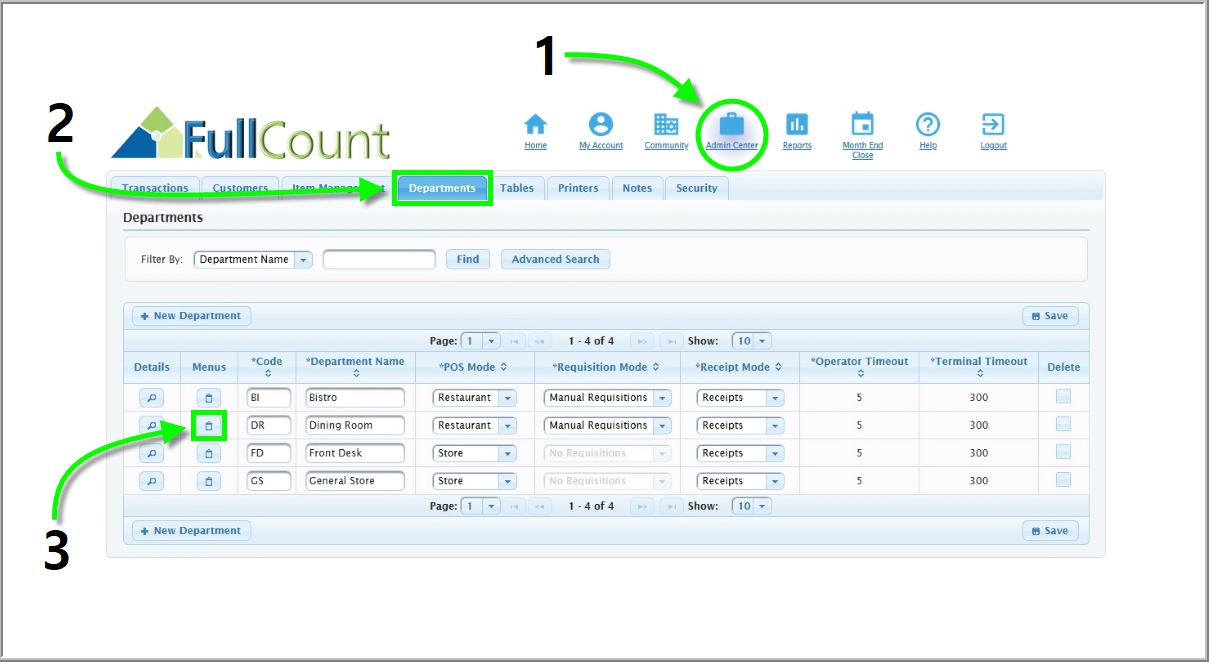
Task: Open Requisition Mode dropdown for Bistro
Action: 608,398
